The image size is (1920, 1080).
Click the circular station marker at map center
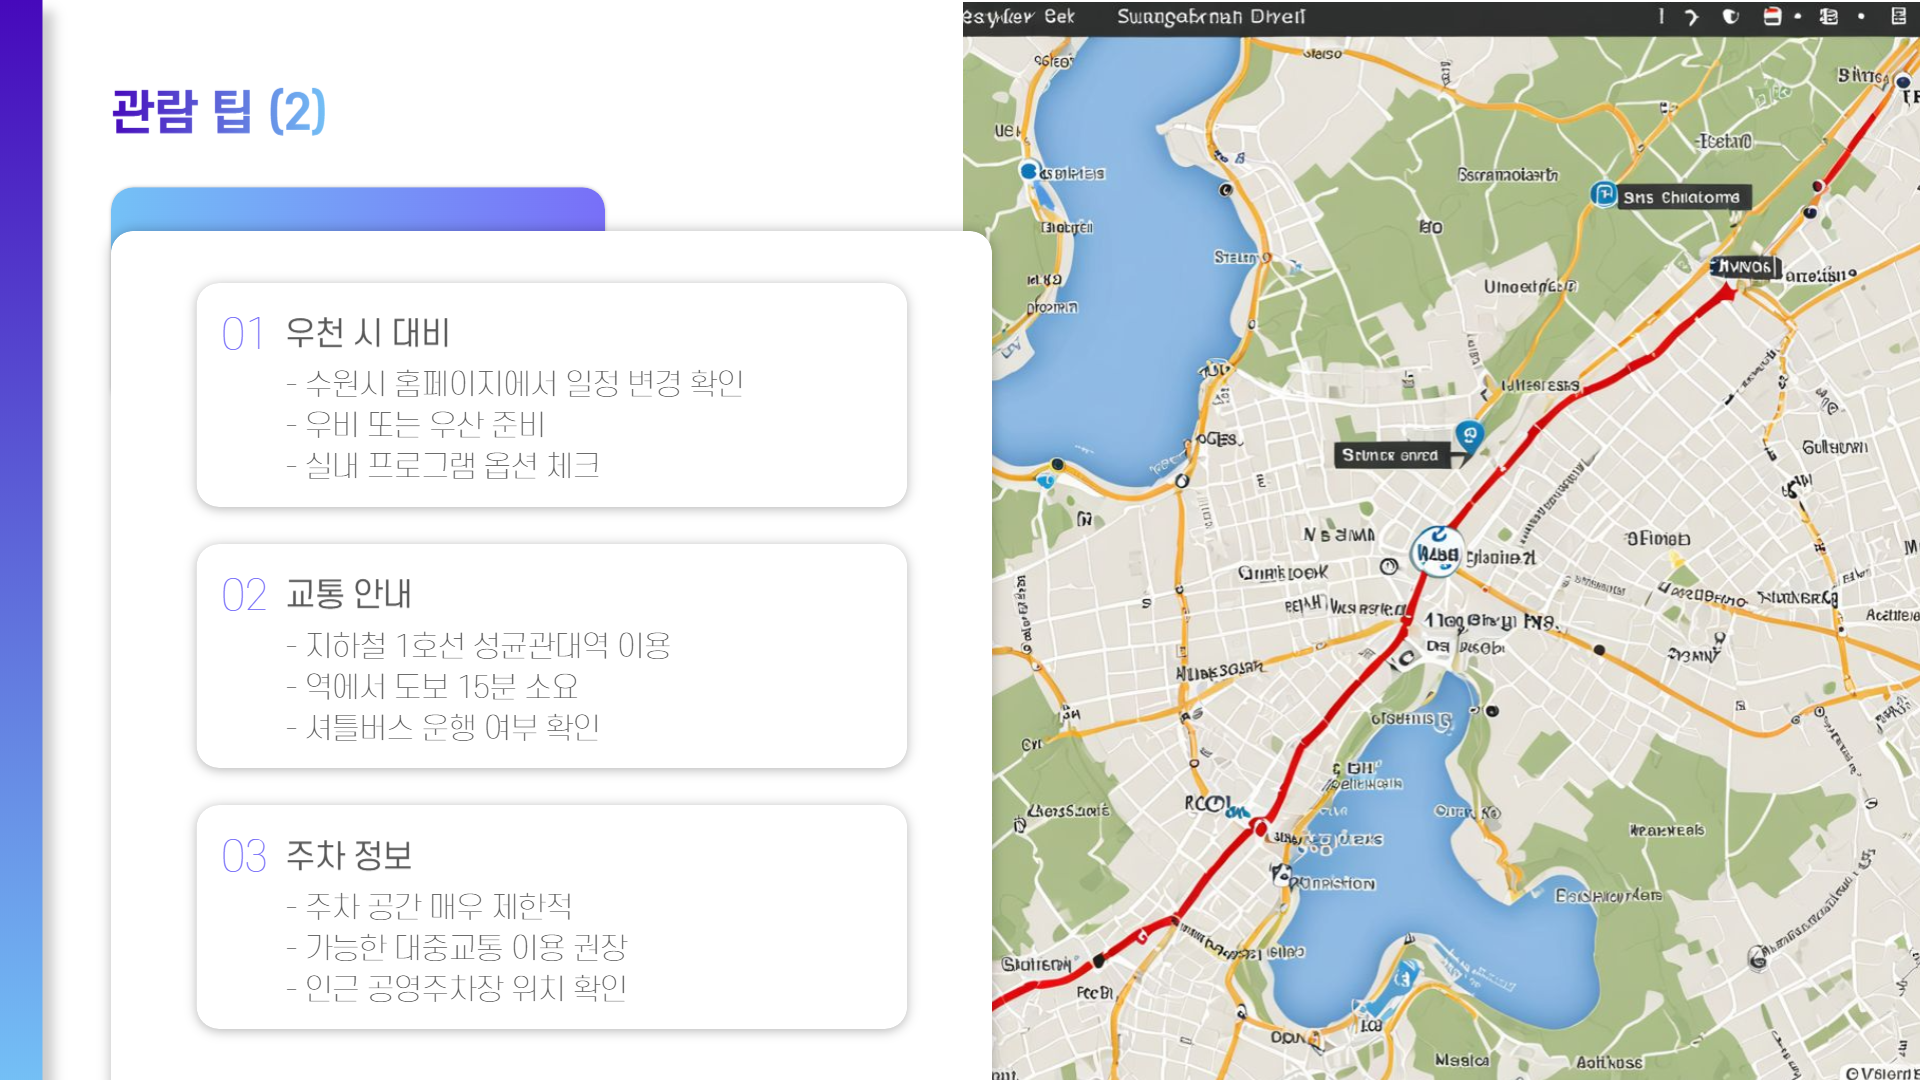click(x=1437, y=553)
